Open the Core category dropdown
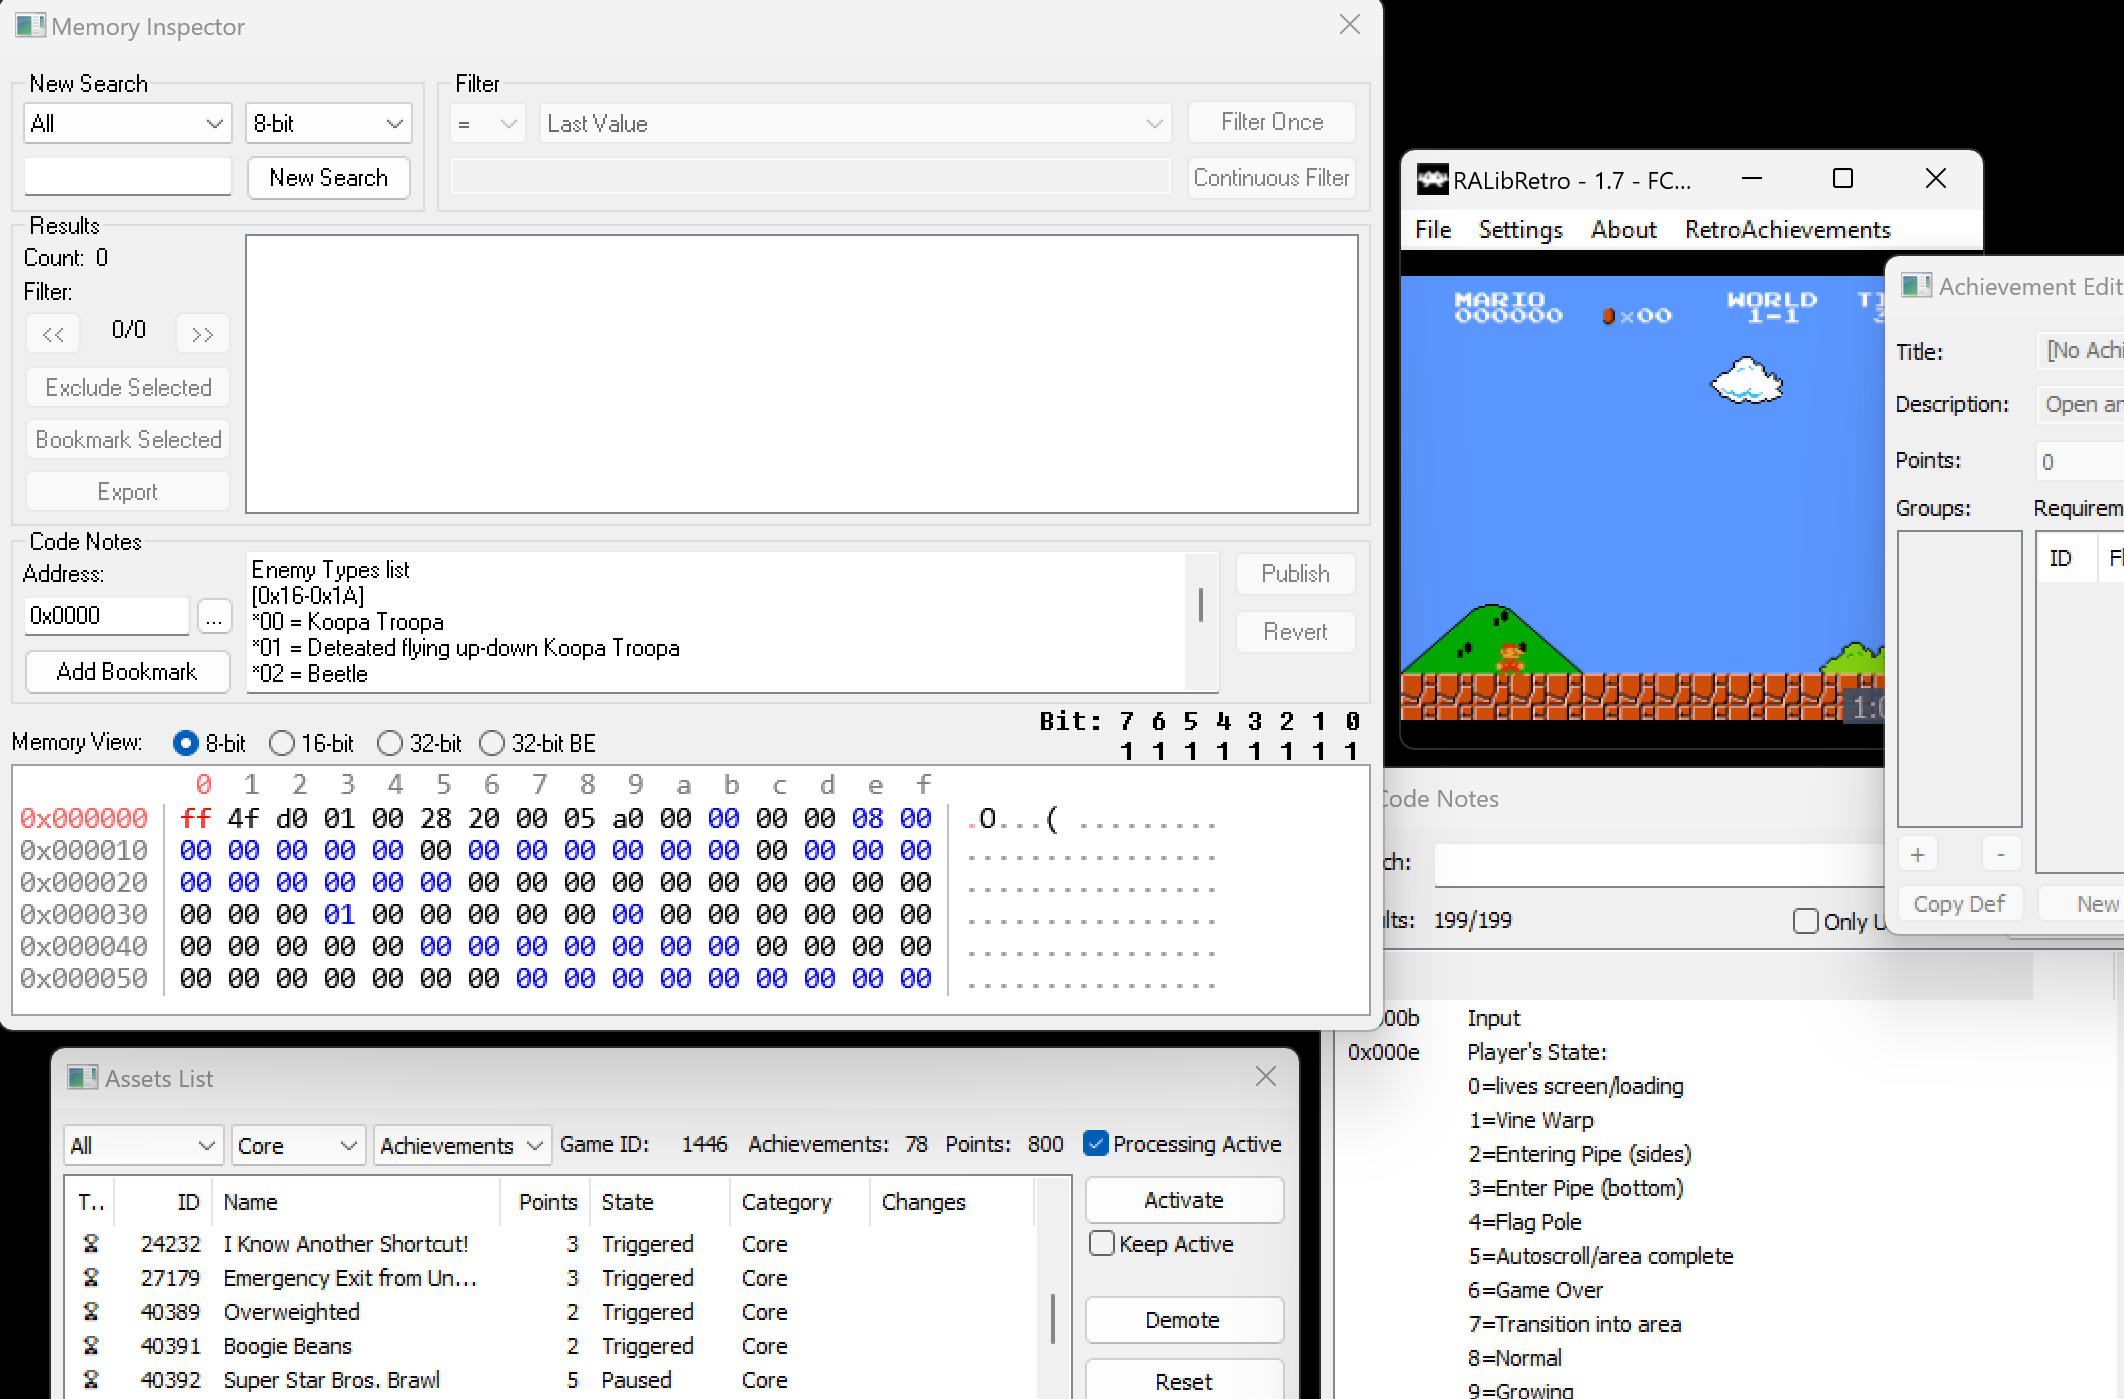The width and height of the screenshot is (2124, 1399). coord(298,1145)
